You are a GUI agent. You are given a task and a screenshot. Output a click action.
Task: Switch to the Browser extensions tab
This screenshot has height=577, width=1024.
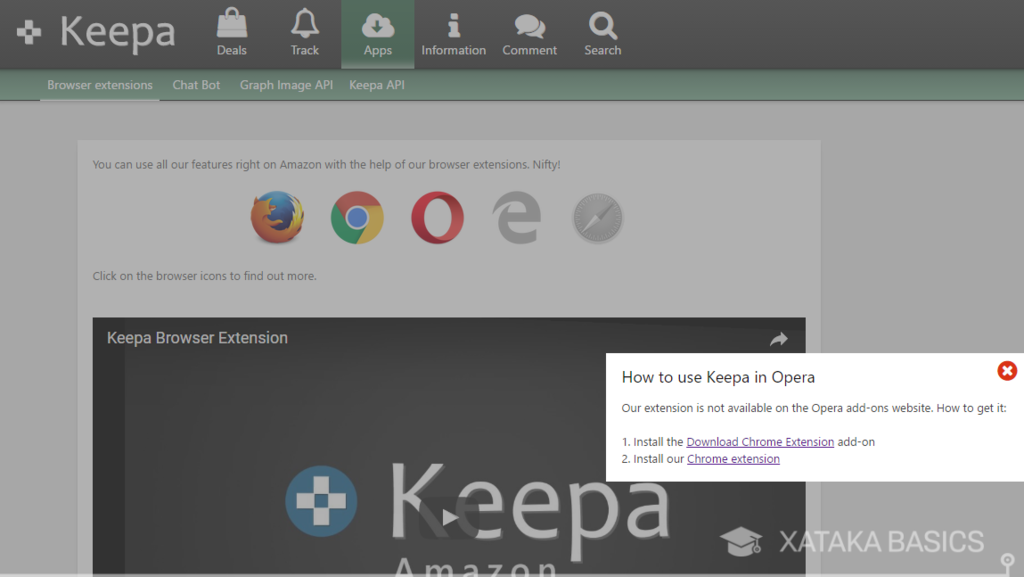point(100,85)
